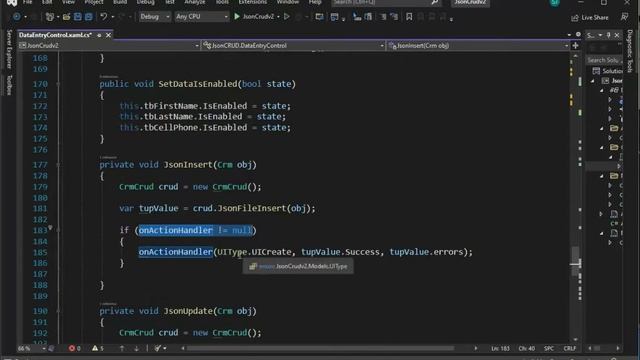Screen dimensions: 640x360
Task: Open the Window menu
Action: point(288,2)
